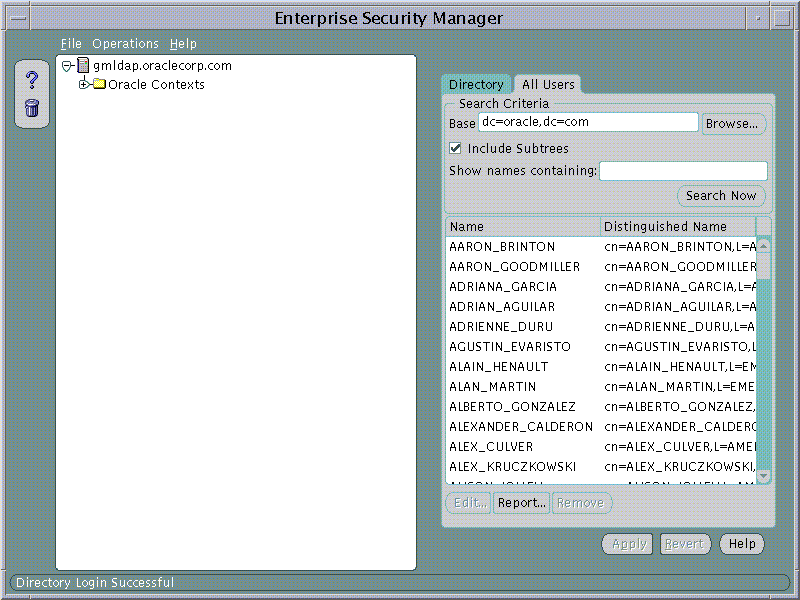This screenshot has height=600, width=800.
Task: Switch to the All Users tab
Action: 548,84
